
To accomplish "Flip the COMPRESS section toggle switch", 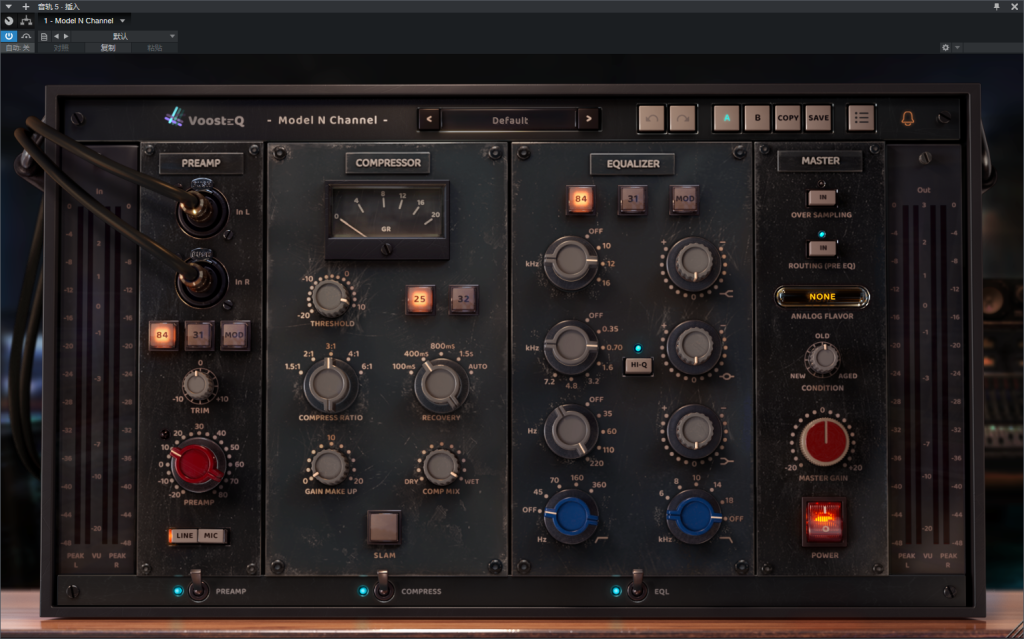I will (384, 587).
